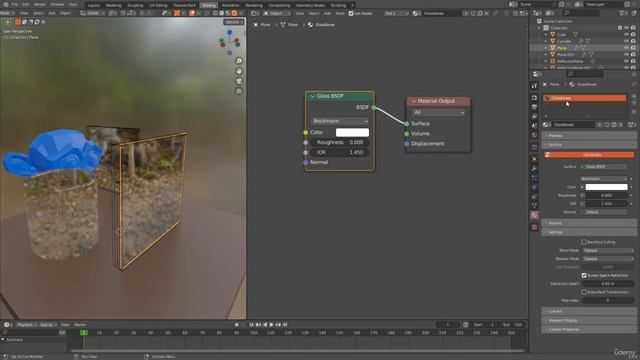
Task: Open the Texture properties tab icon
Action: 534,227
